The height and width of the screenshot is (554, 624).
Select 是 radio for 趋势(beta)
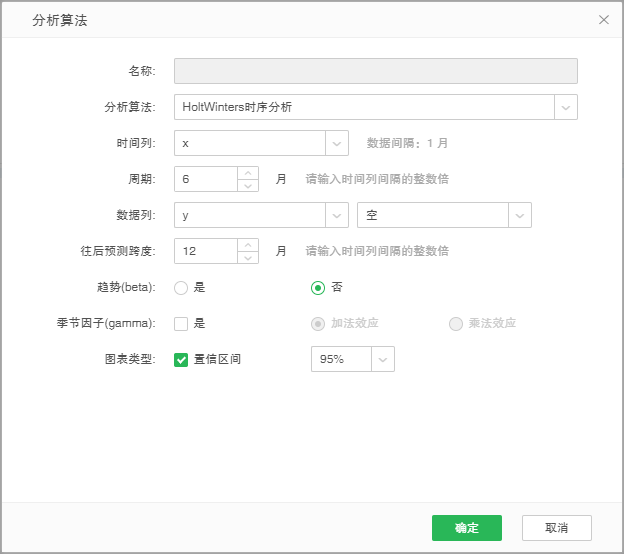(181, 288)
